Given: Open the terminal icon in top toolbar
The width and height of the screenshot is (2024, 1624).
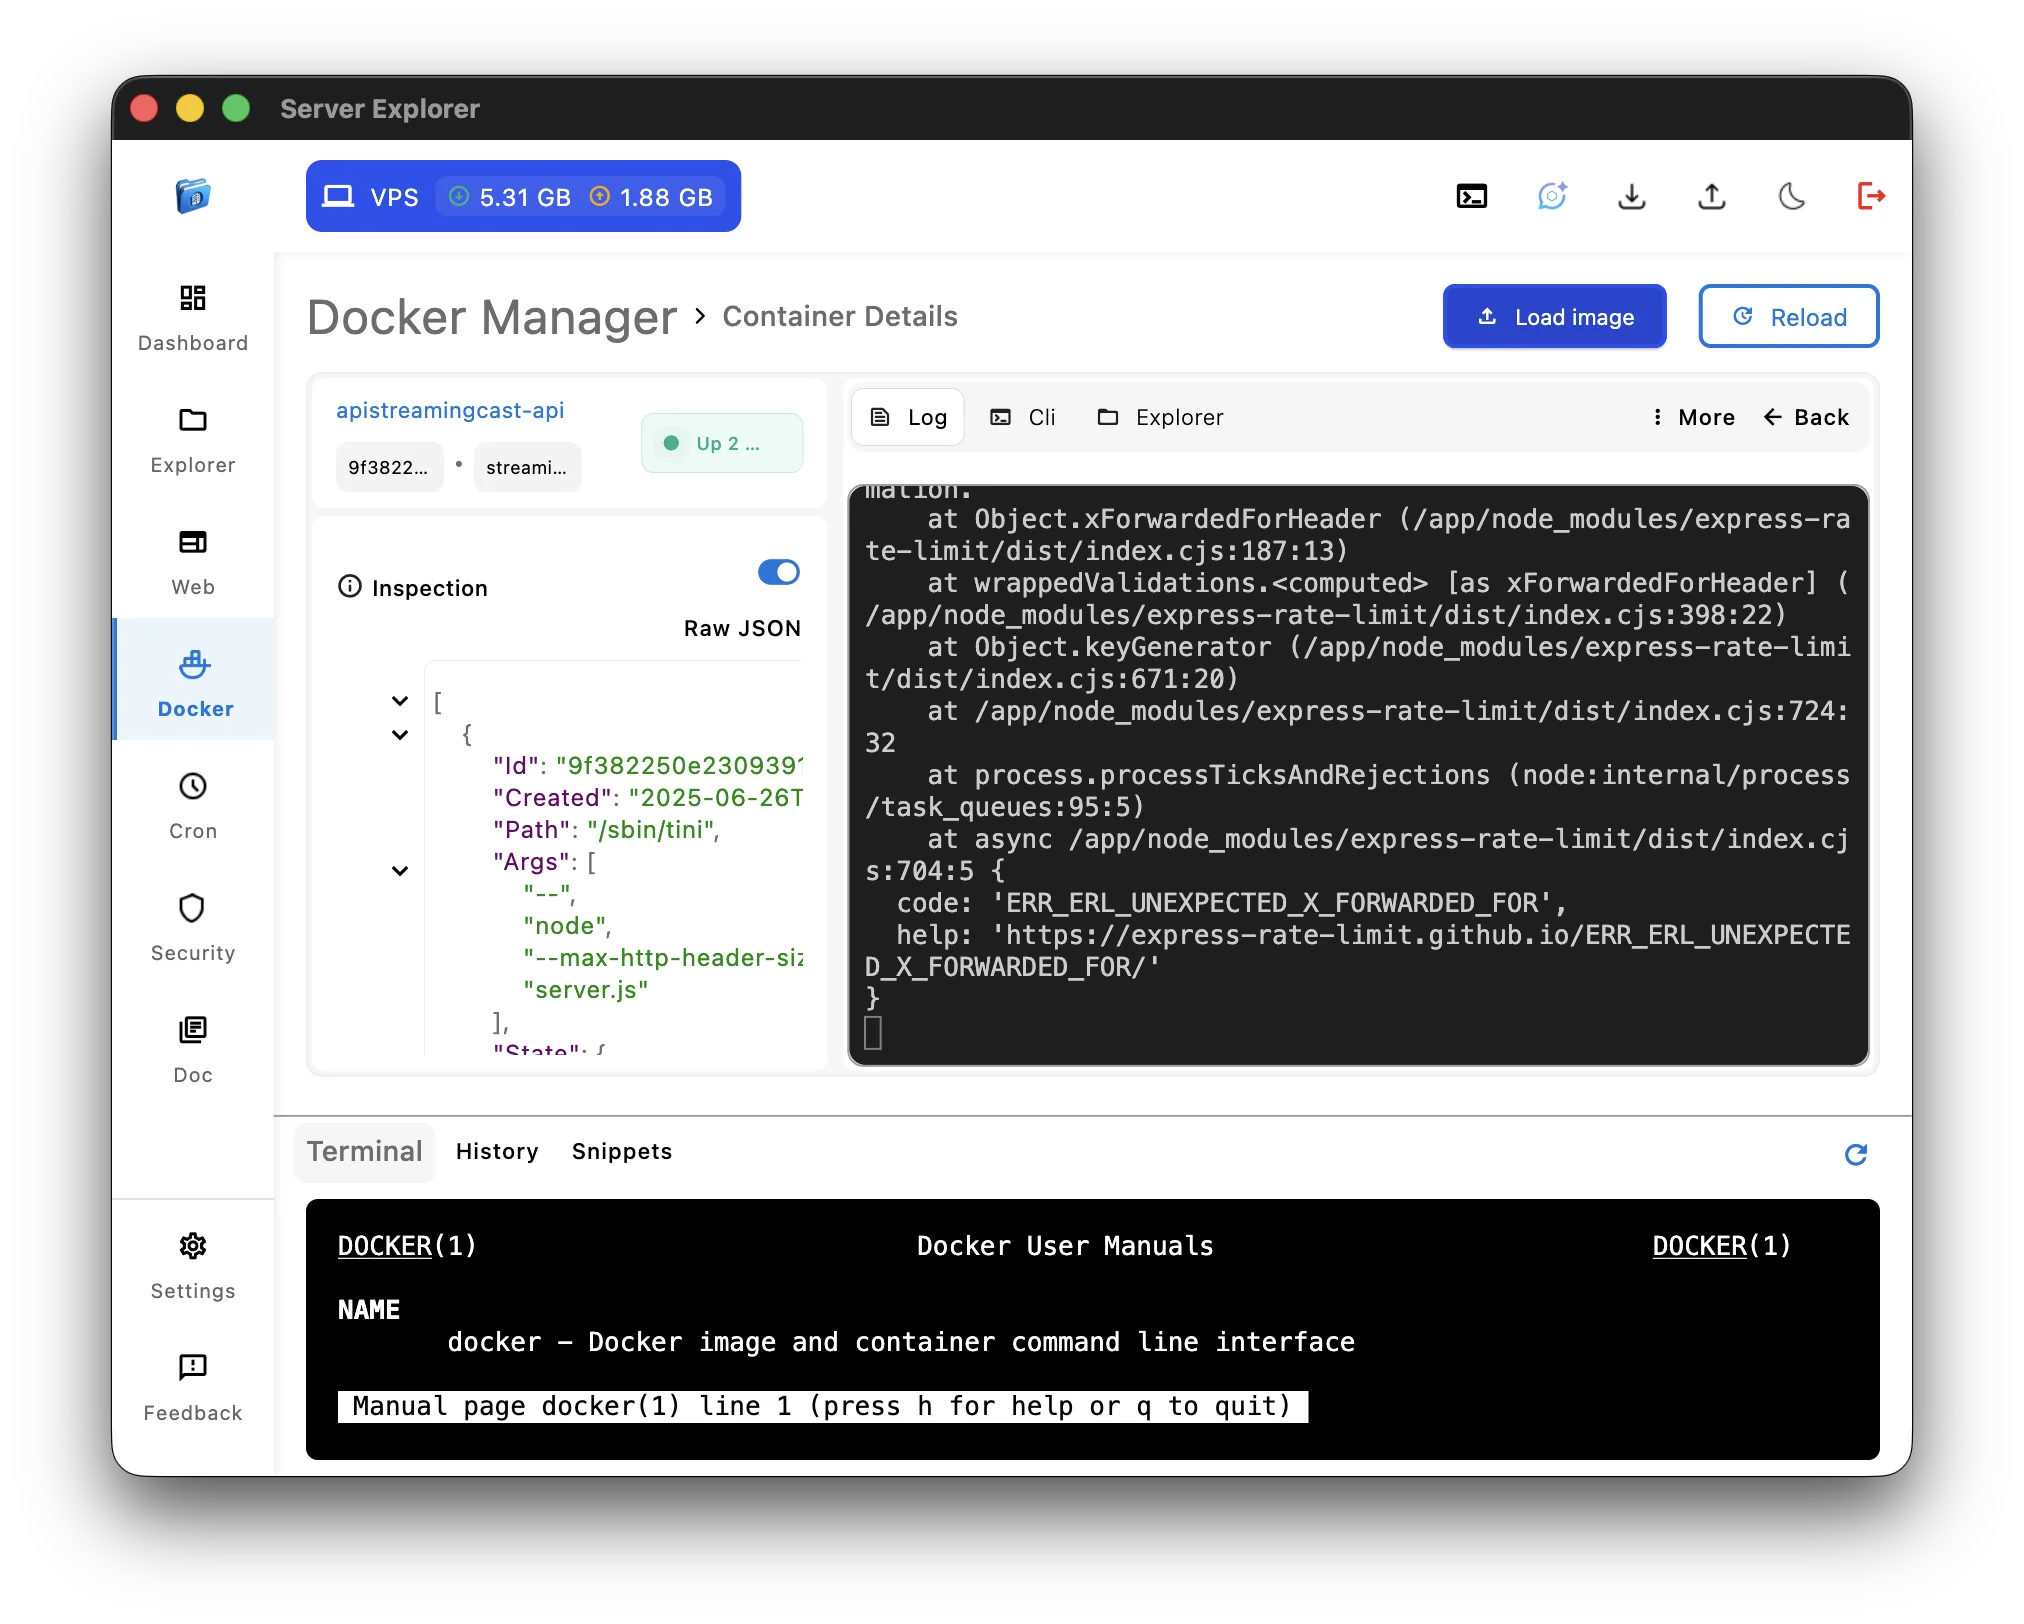Looking at the screenshot, I should [x=1470, y=196].
